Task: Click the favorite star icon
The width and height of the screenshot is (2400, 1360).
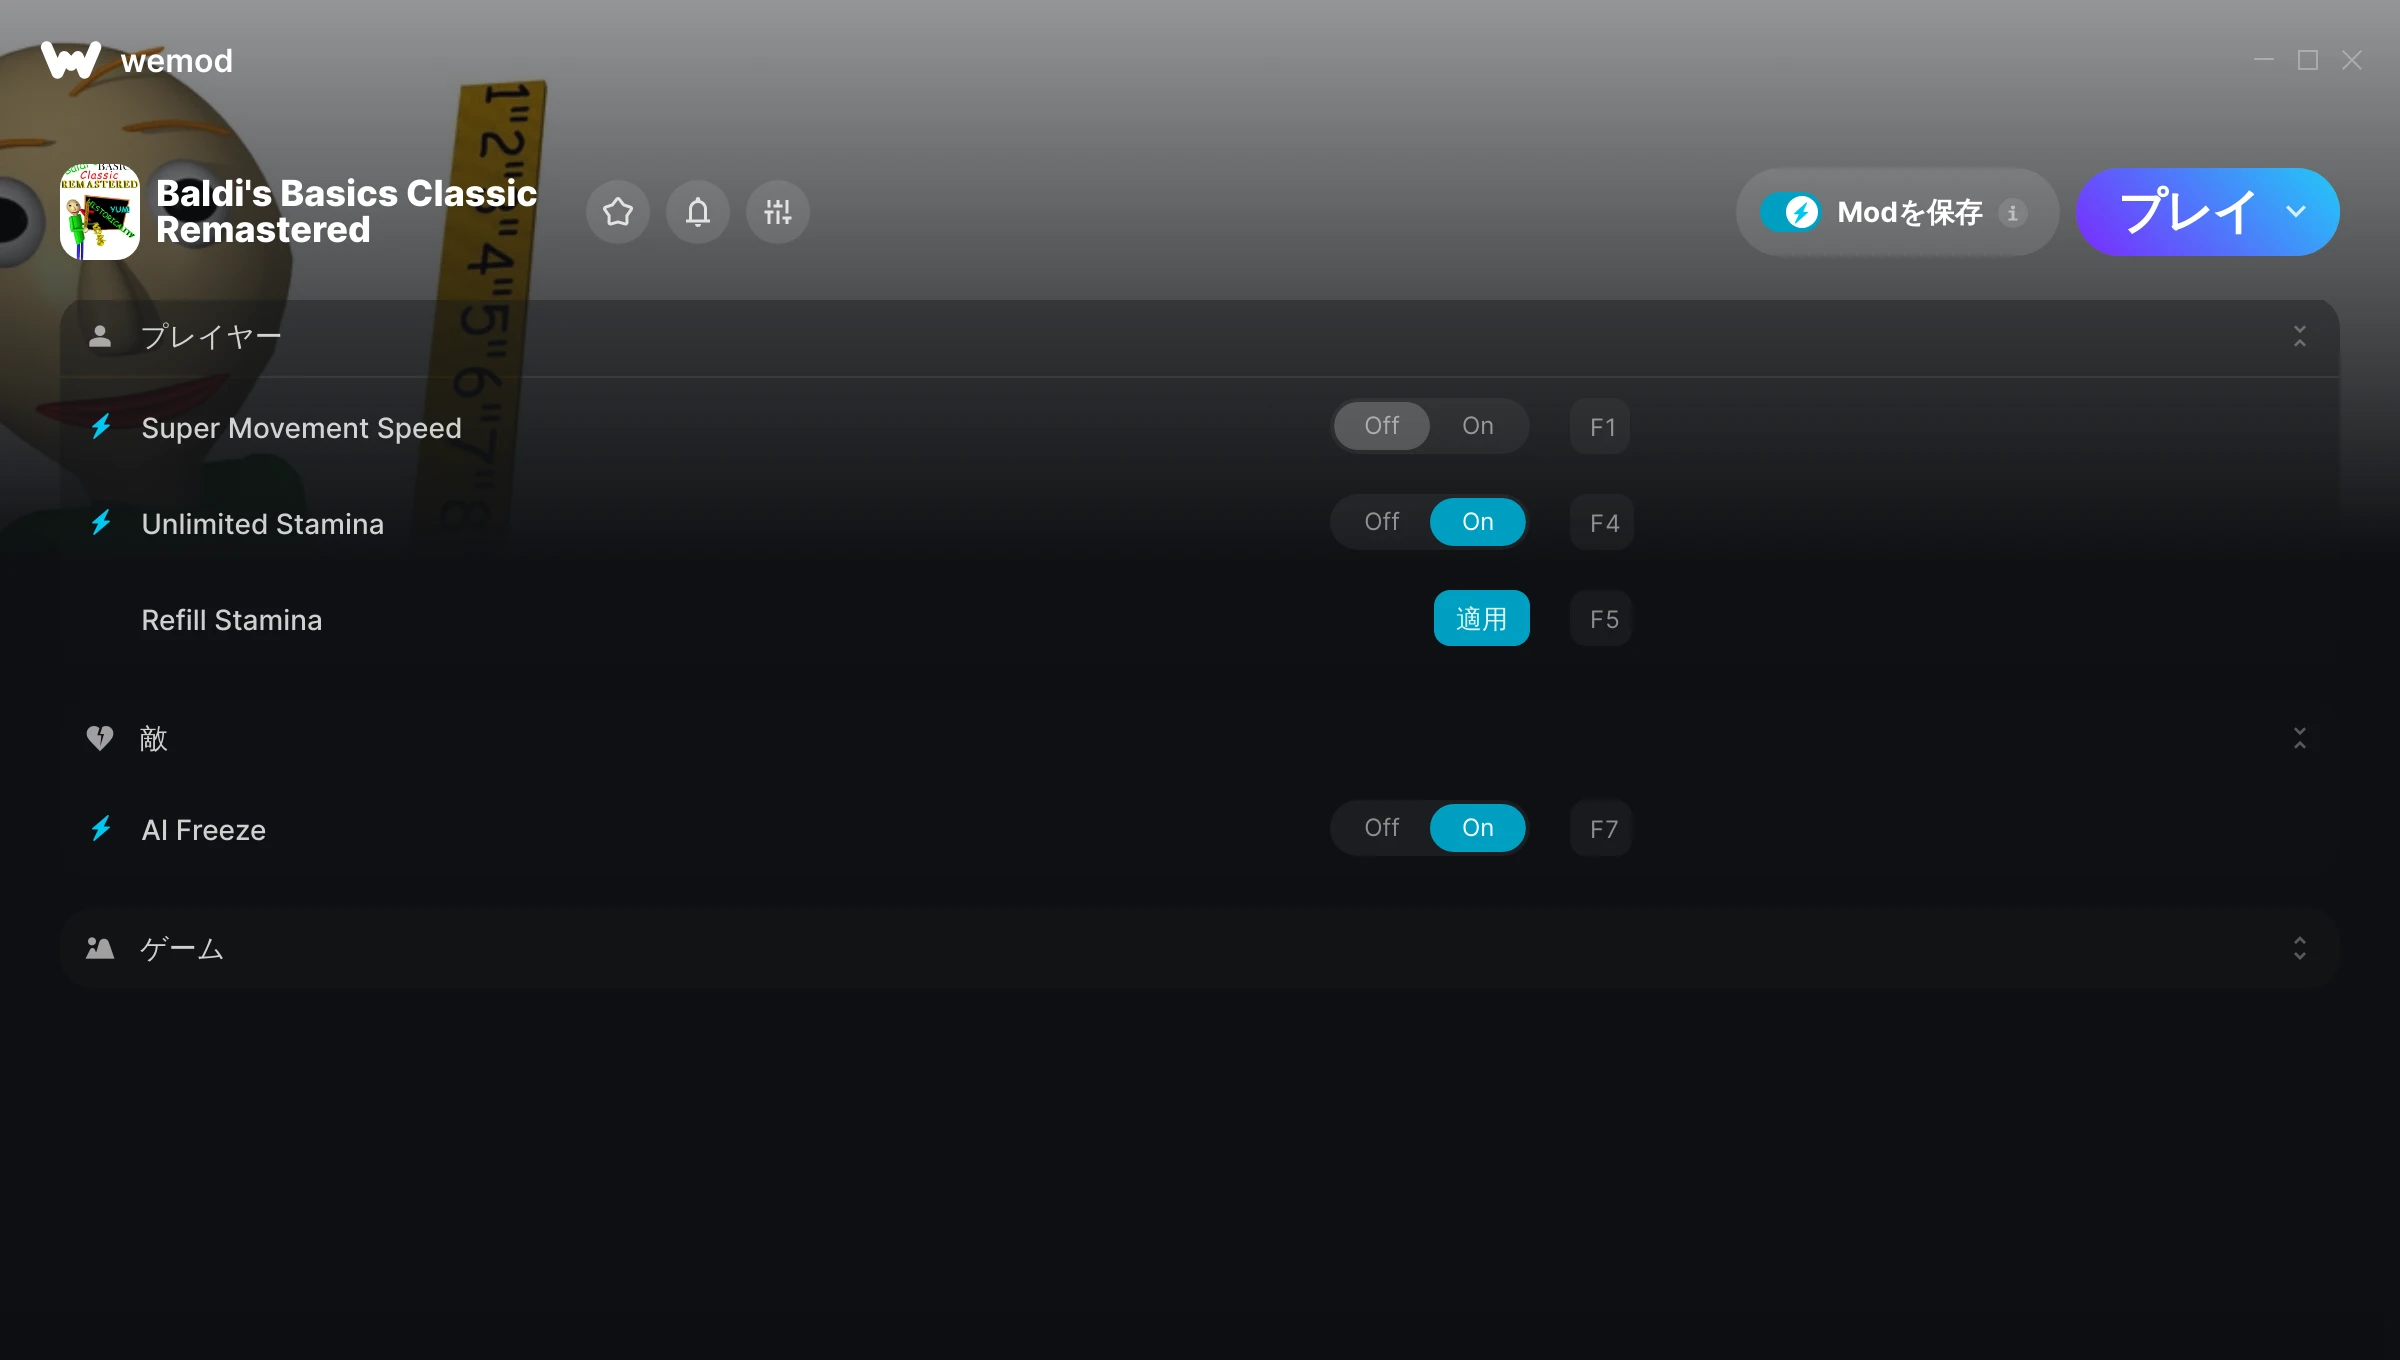Action: [618, 212]
